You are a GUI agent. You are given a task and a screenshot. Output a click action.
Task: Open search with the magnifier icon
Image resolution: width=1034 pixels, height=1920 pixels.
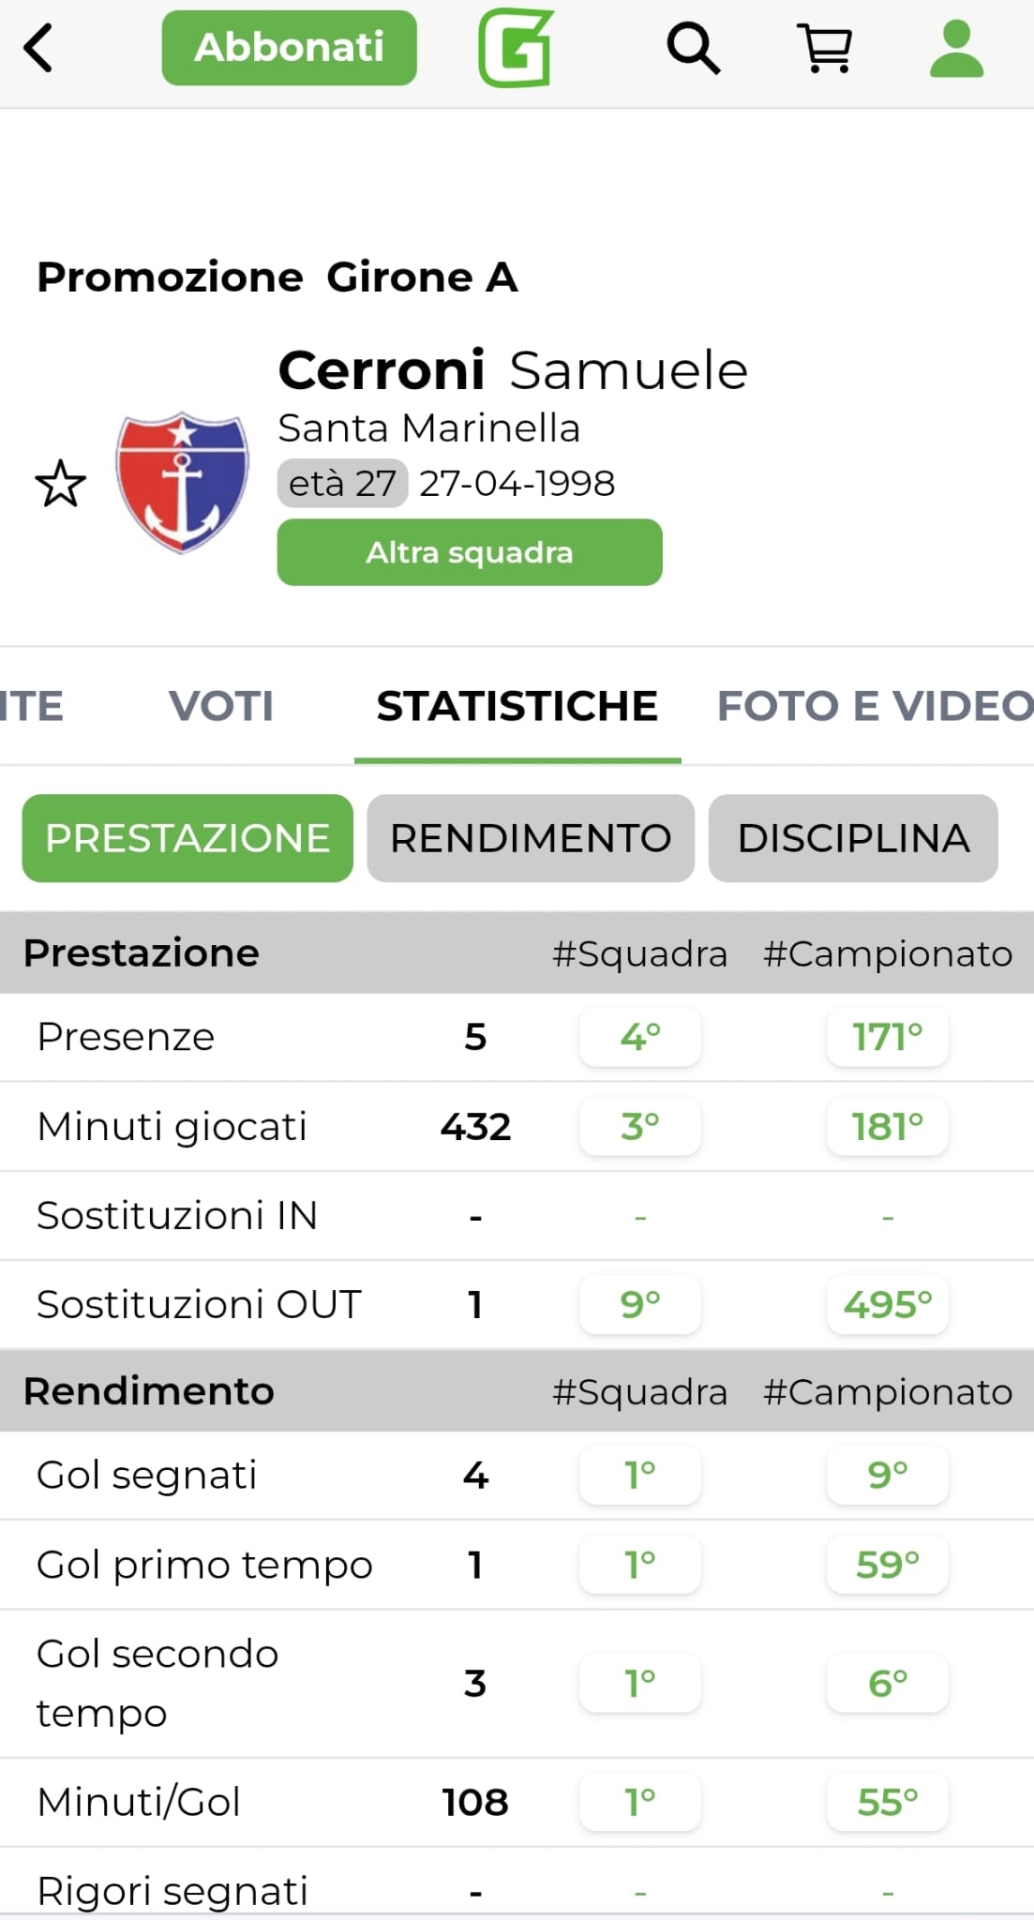click(693, 48)
